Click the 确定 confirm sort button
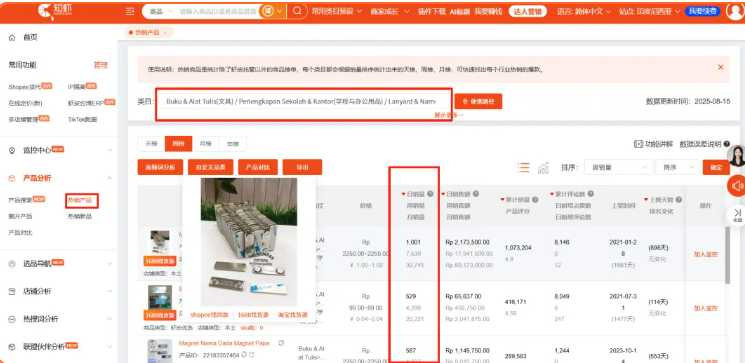This screenshot has height=363, width=745. [x=716, y=167]
